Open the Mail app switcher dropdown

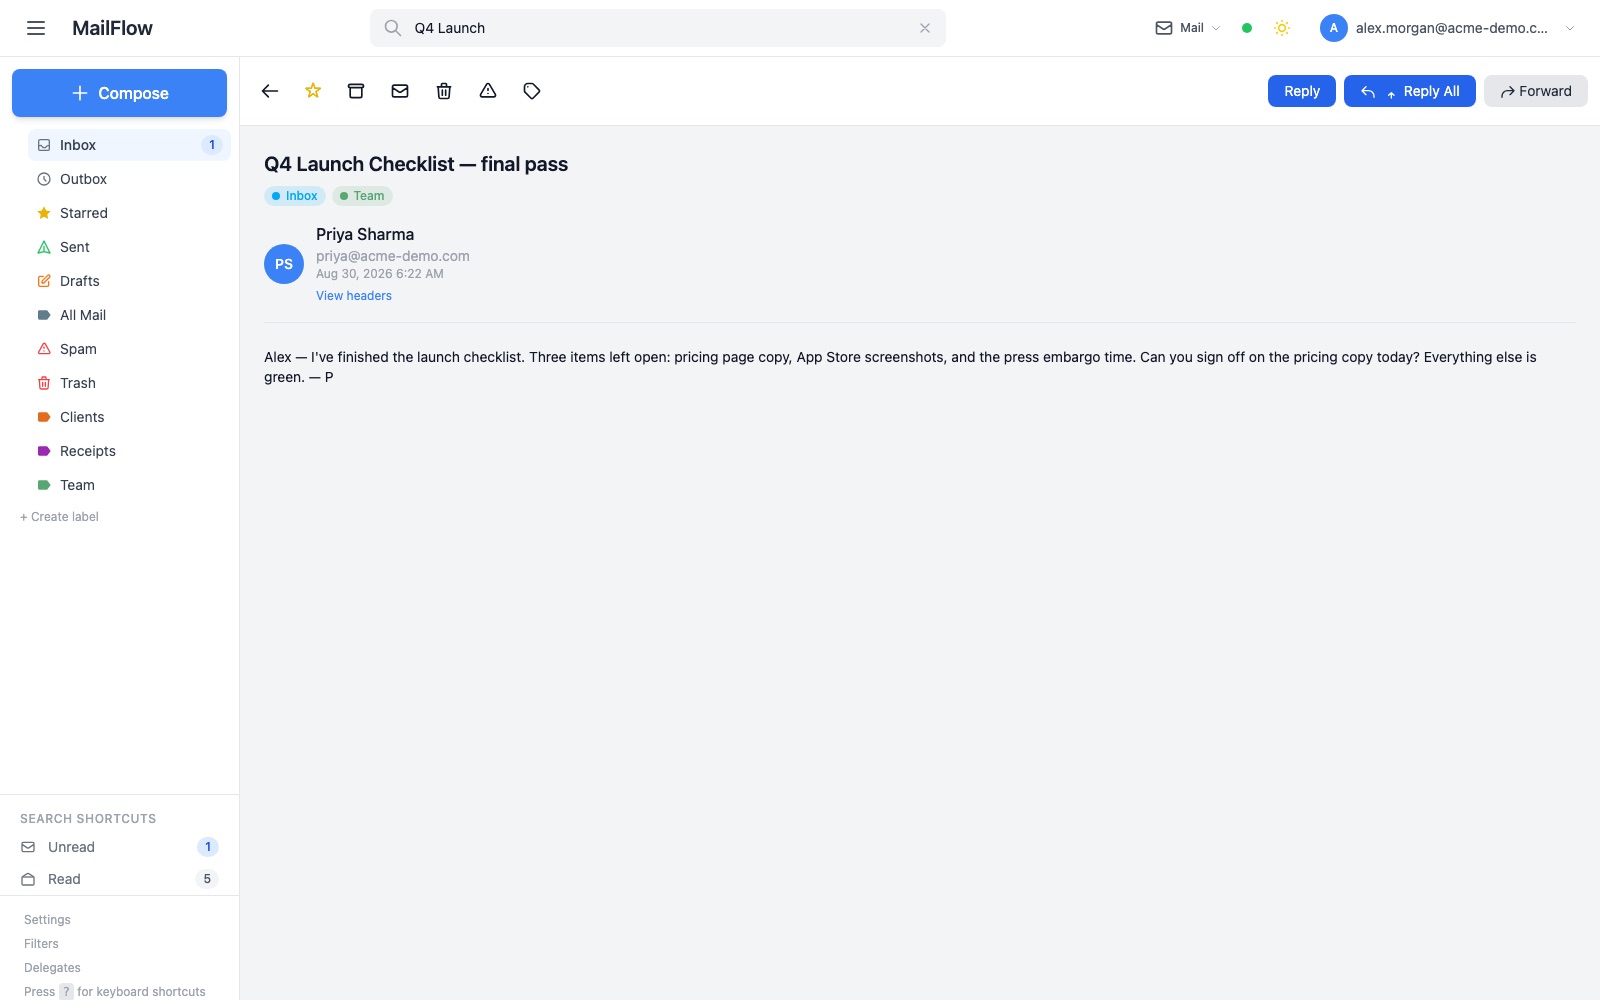(1188, 28)
